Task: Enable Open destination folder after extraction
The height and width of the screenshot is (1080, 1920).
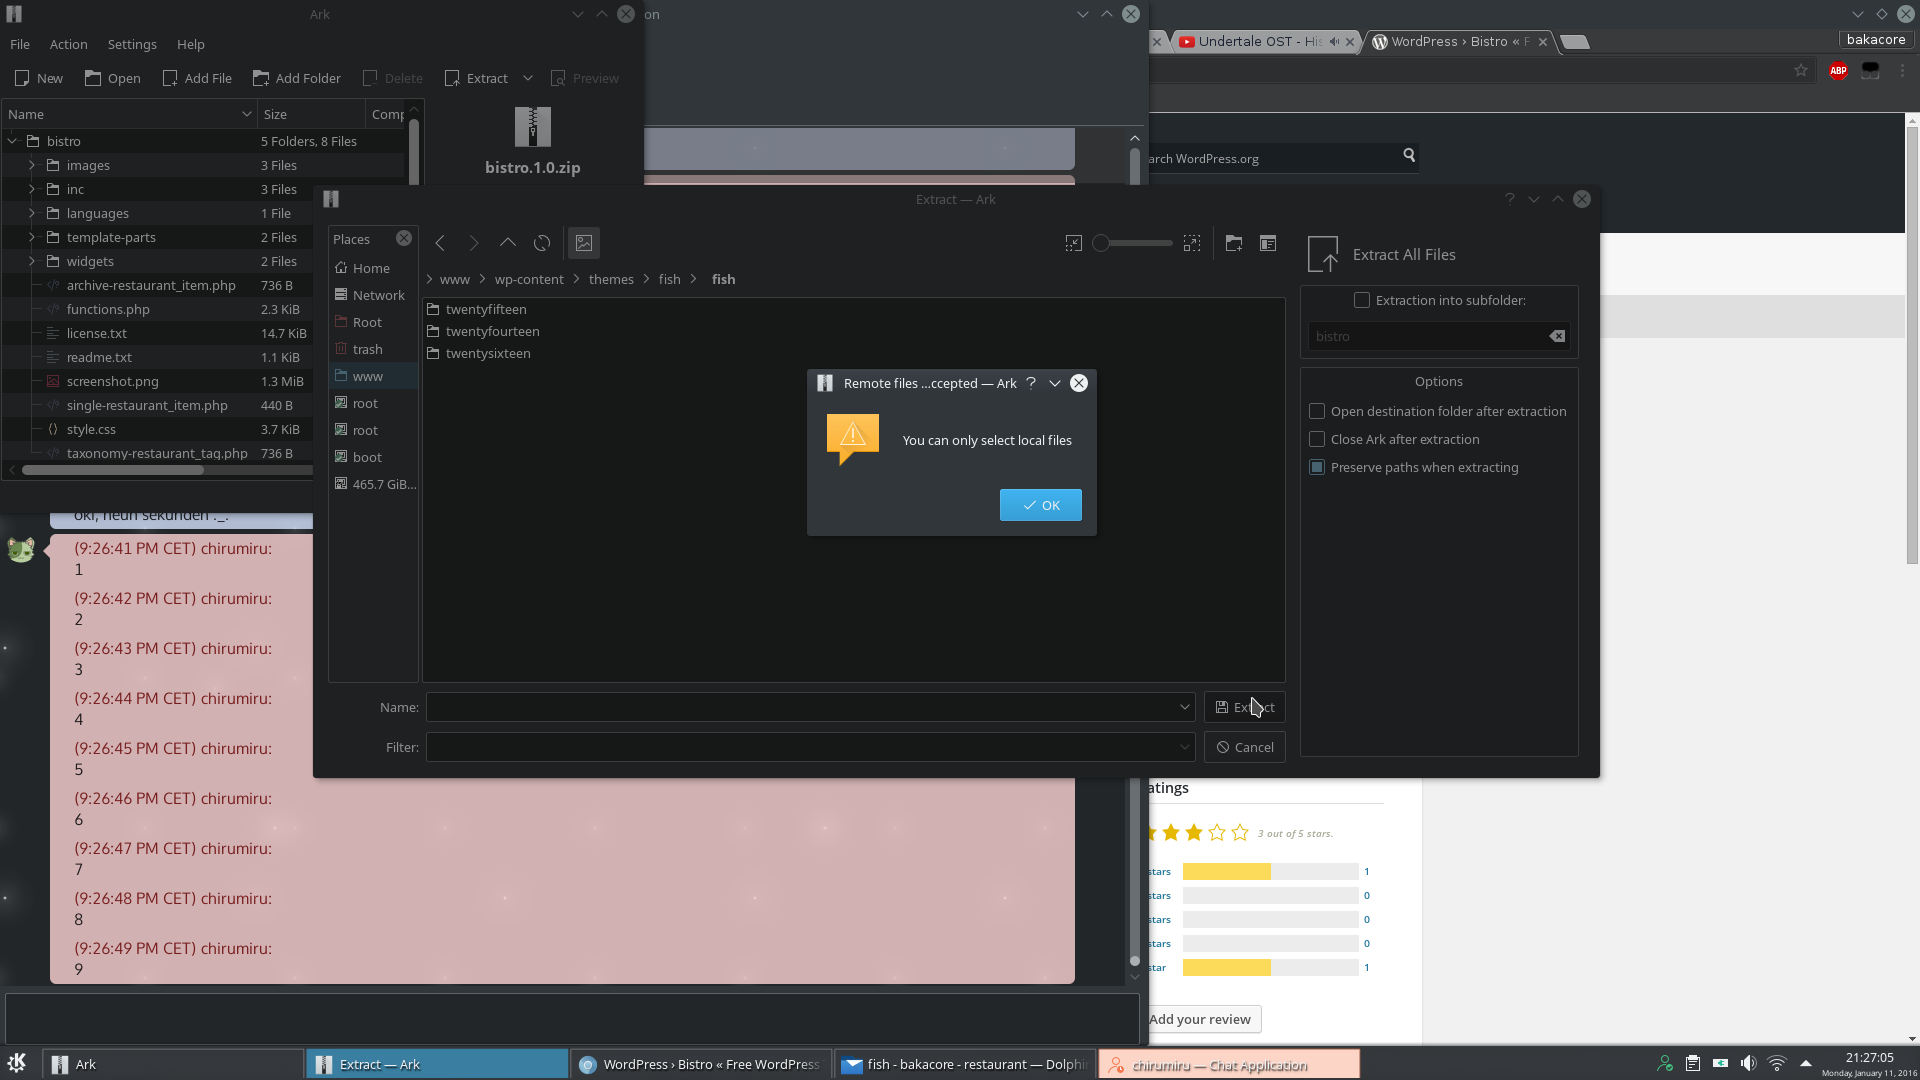Action: [1317, 411]
